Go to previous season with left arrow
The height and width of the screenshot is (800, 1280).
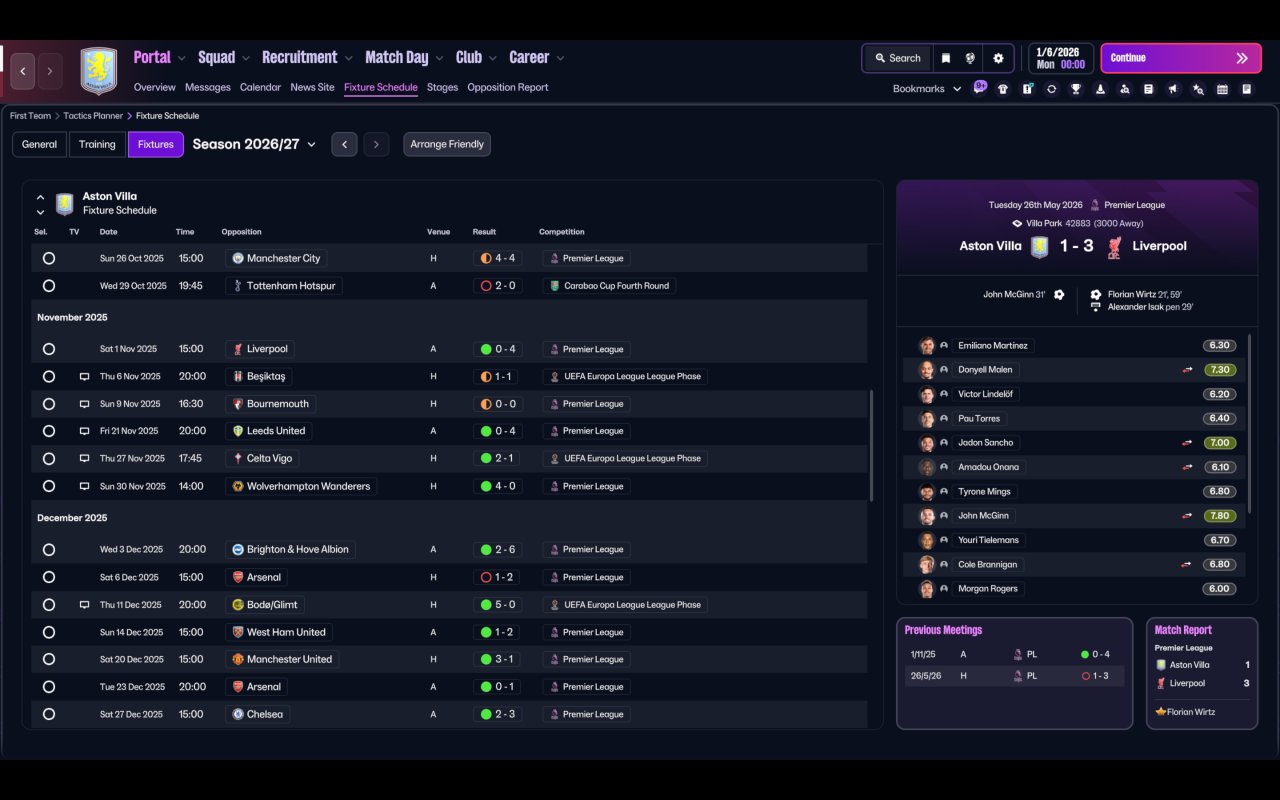[x=344, y=144]
